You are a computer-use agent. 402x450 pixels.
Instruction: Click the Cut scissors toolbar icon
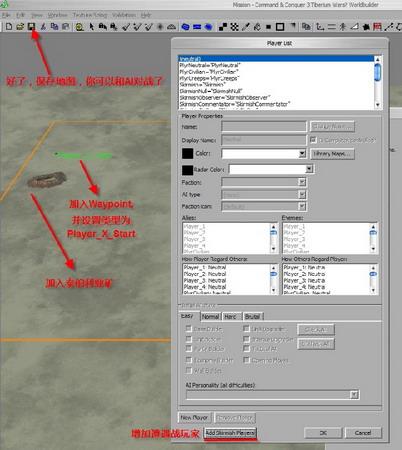(x=43, y=26)
